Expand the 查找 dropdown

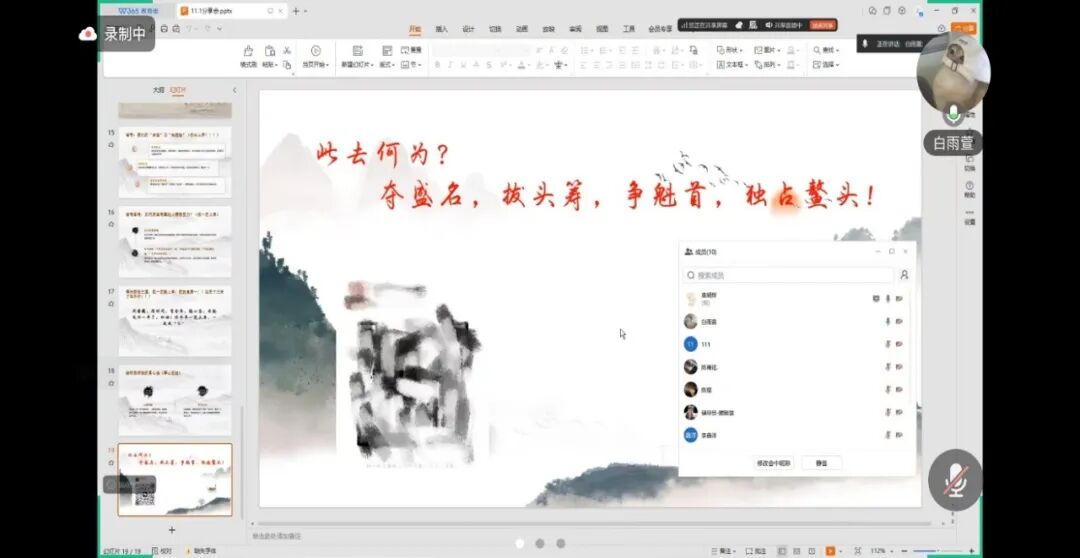[x=826, y=50]
